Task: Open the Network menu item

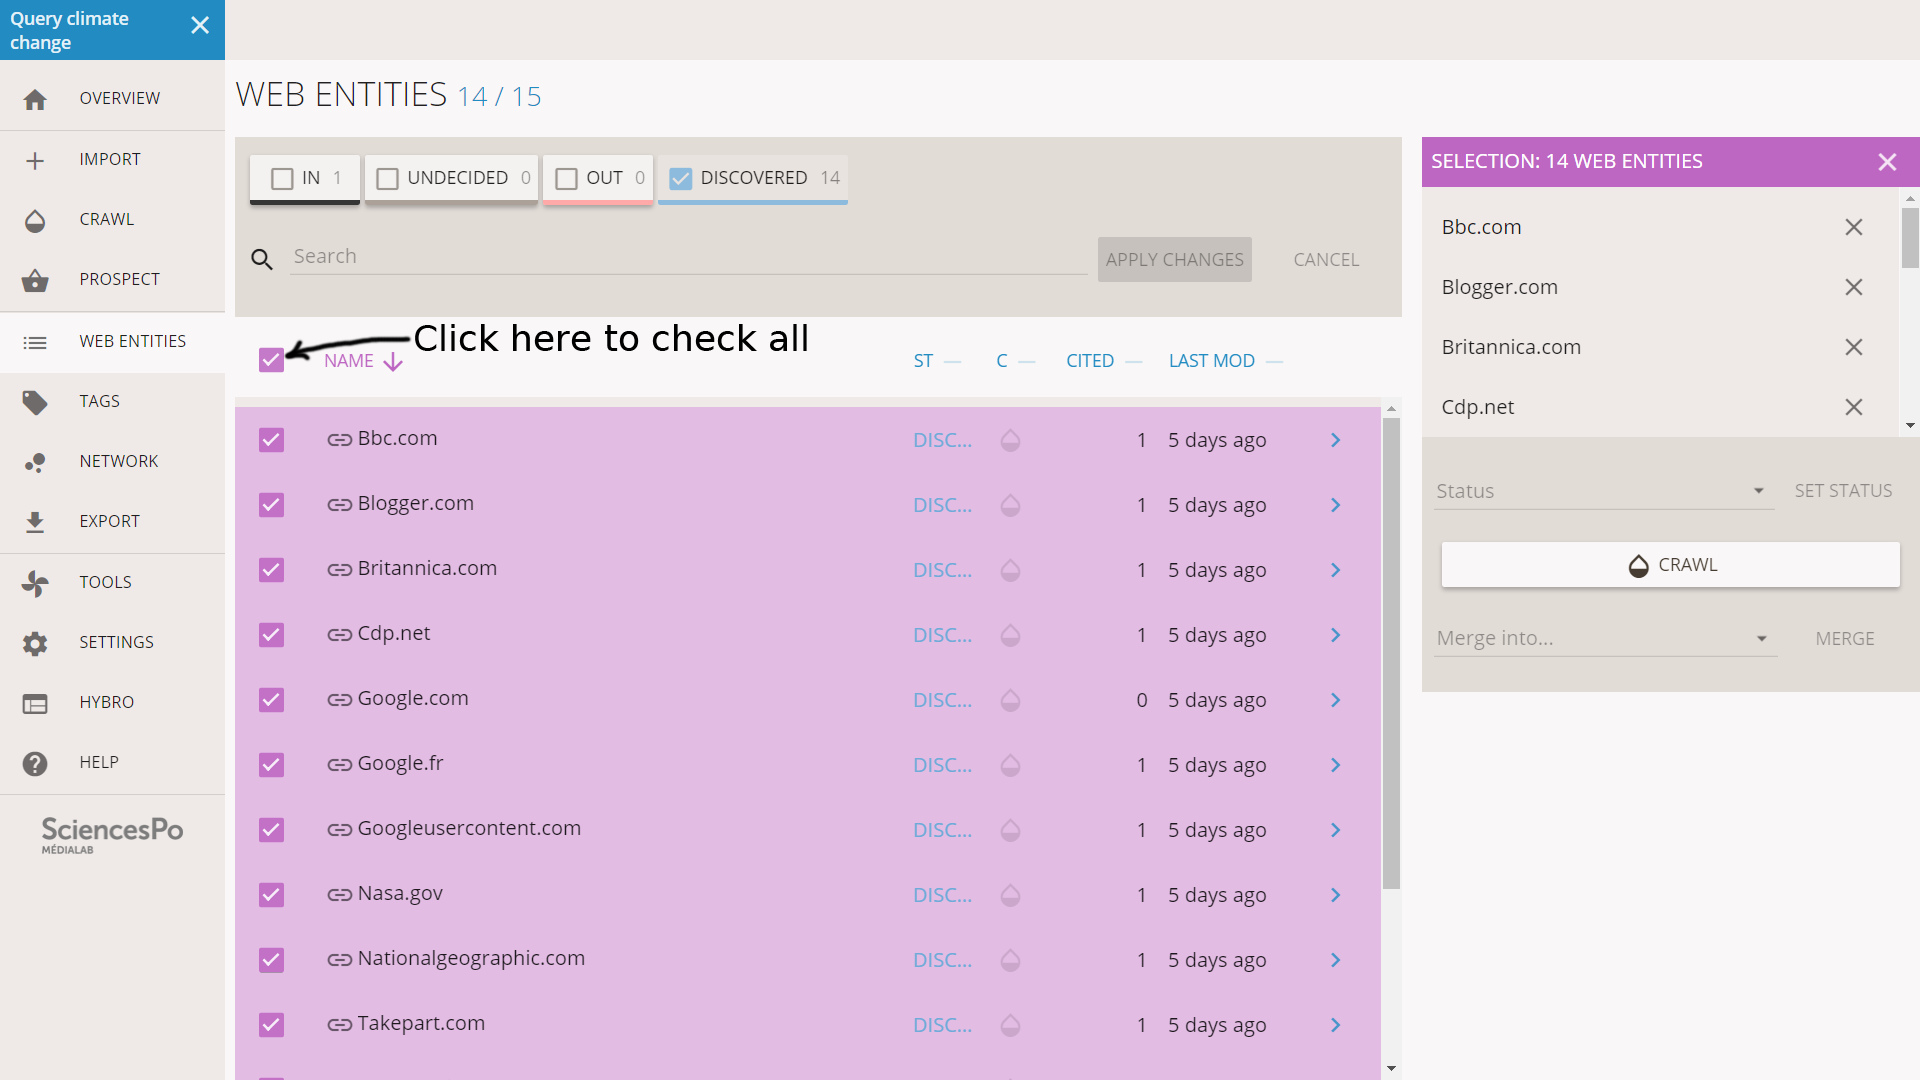Action: point(112,462)
